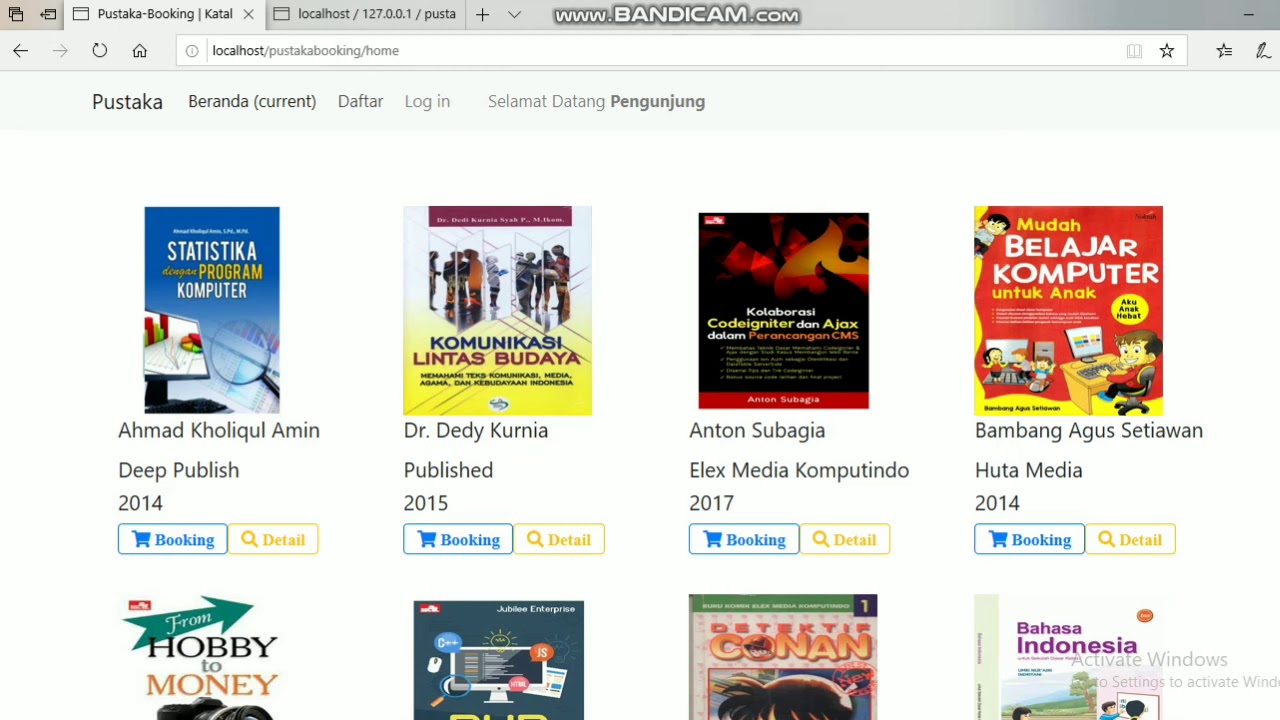This screenshot has width=1280, height=720.
Task: Click the Komunikasi Lintas Budaya cover
Action: pos(497,310)
